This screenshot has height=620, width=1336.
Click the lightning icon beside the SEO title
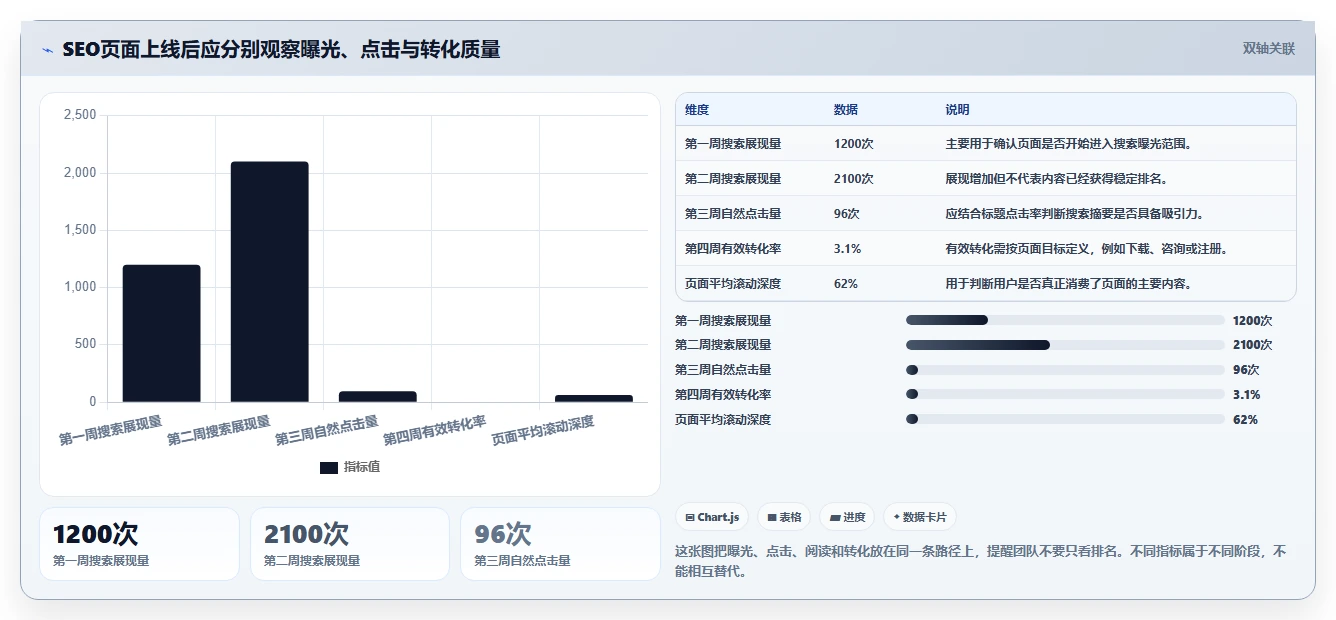coord(48,50)
